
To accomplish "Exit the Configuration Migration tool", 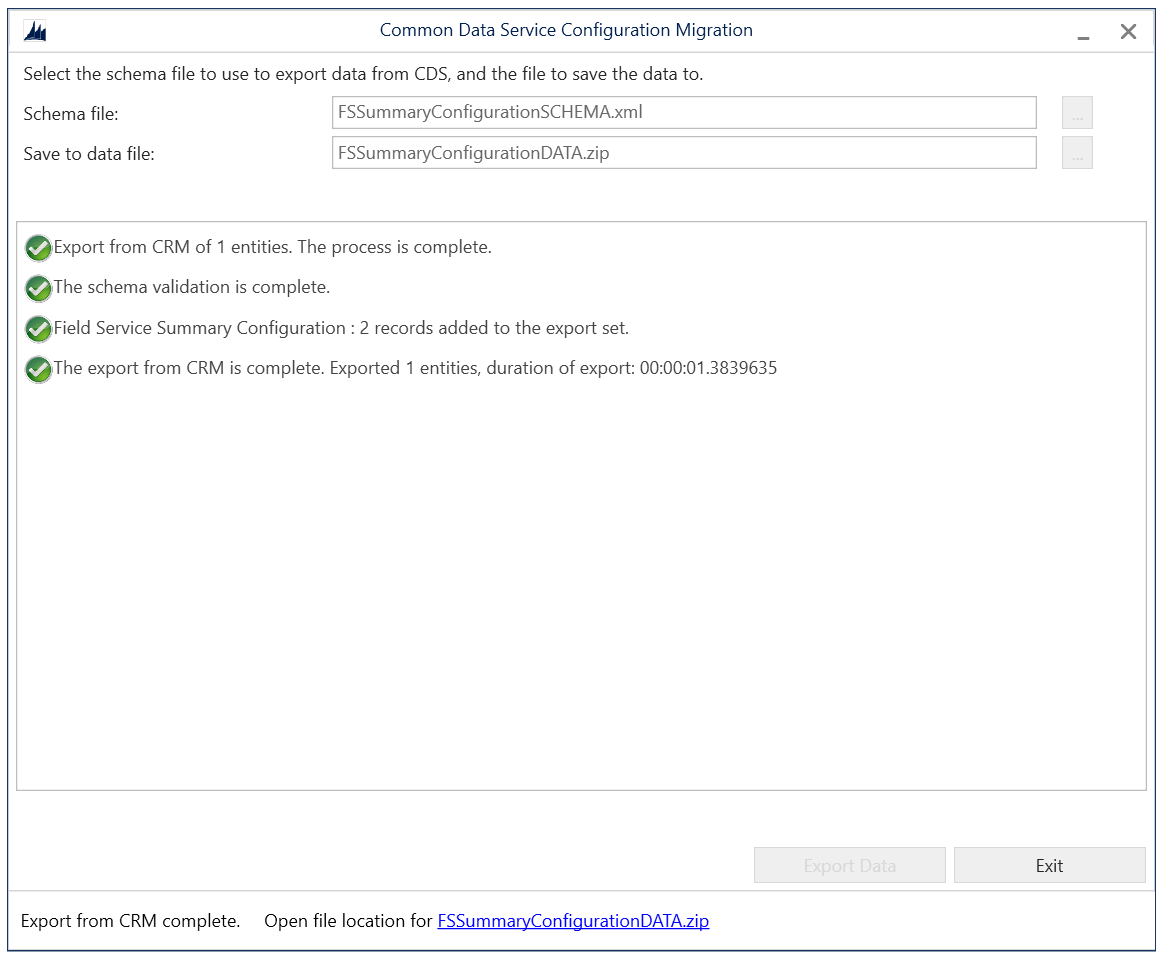I will coord(1049,866).
